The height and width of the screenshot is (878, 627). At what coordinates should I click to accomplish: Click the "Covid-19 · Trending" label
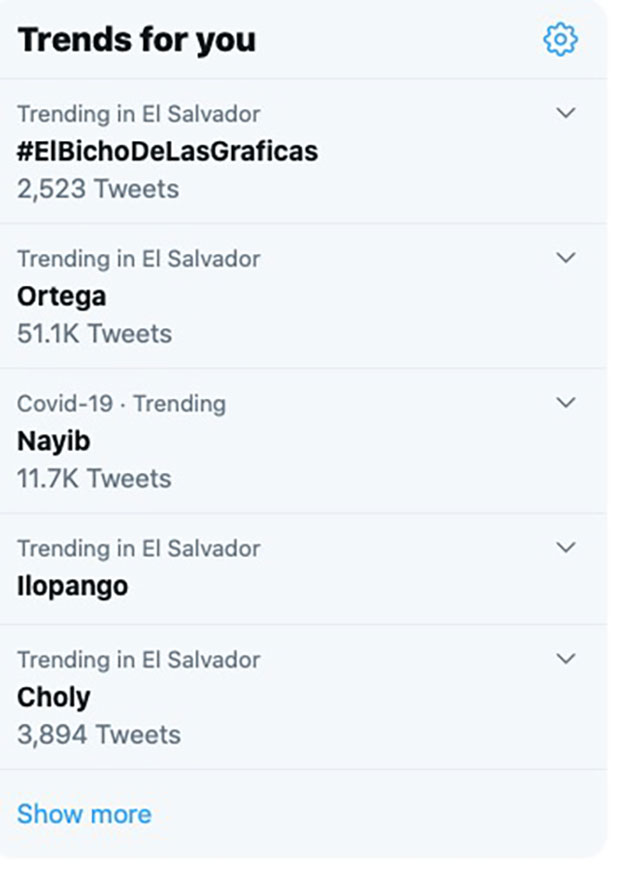[x=121, y=404]
